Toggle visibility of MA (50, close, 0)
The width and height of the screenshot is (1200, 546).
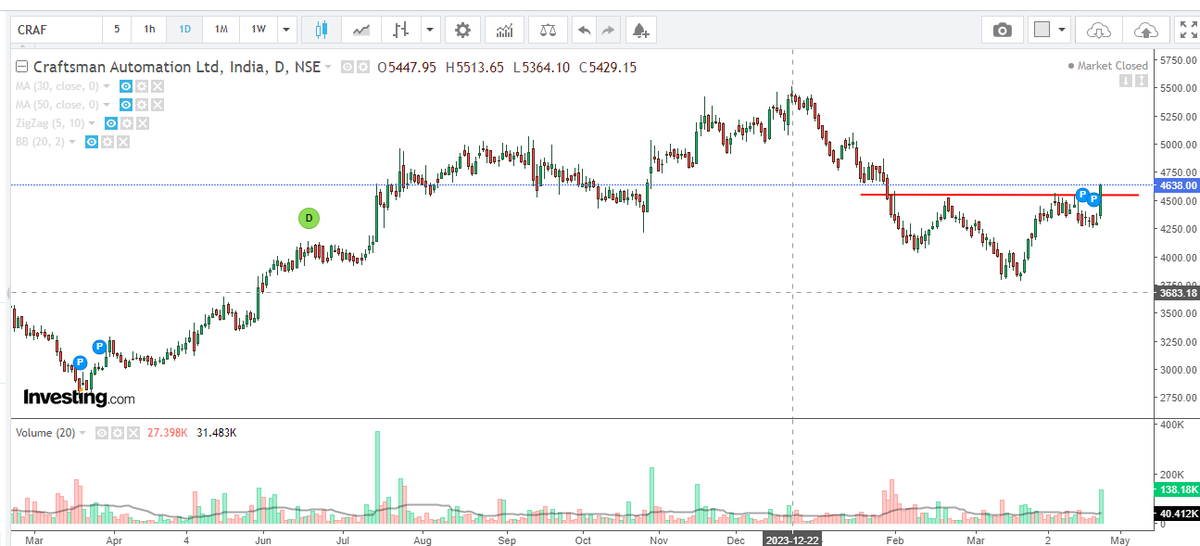point(127,104)
